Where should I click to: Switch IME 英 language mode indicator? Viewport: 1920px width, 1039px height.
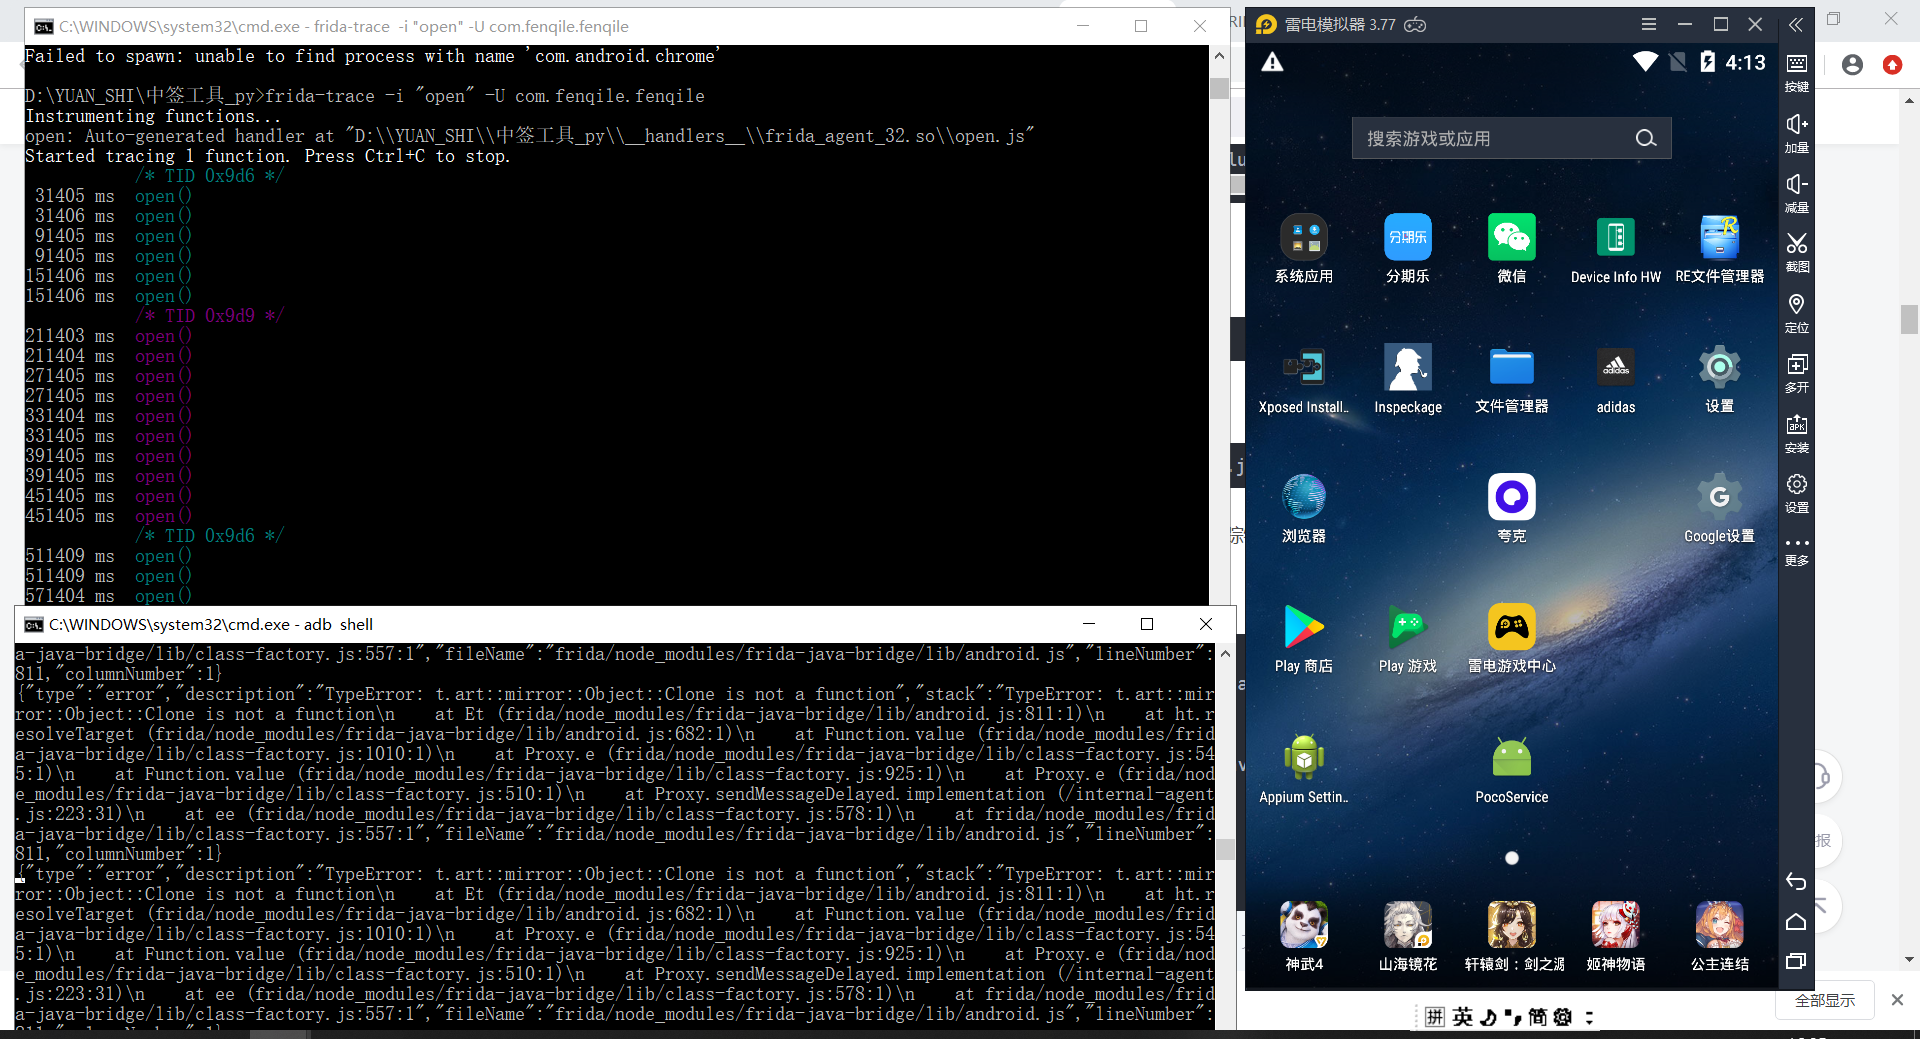pos(1463,1017)
